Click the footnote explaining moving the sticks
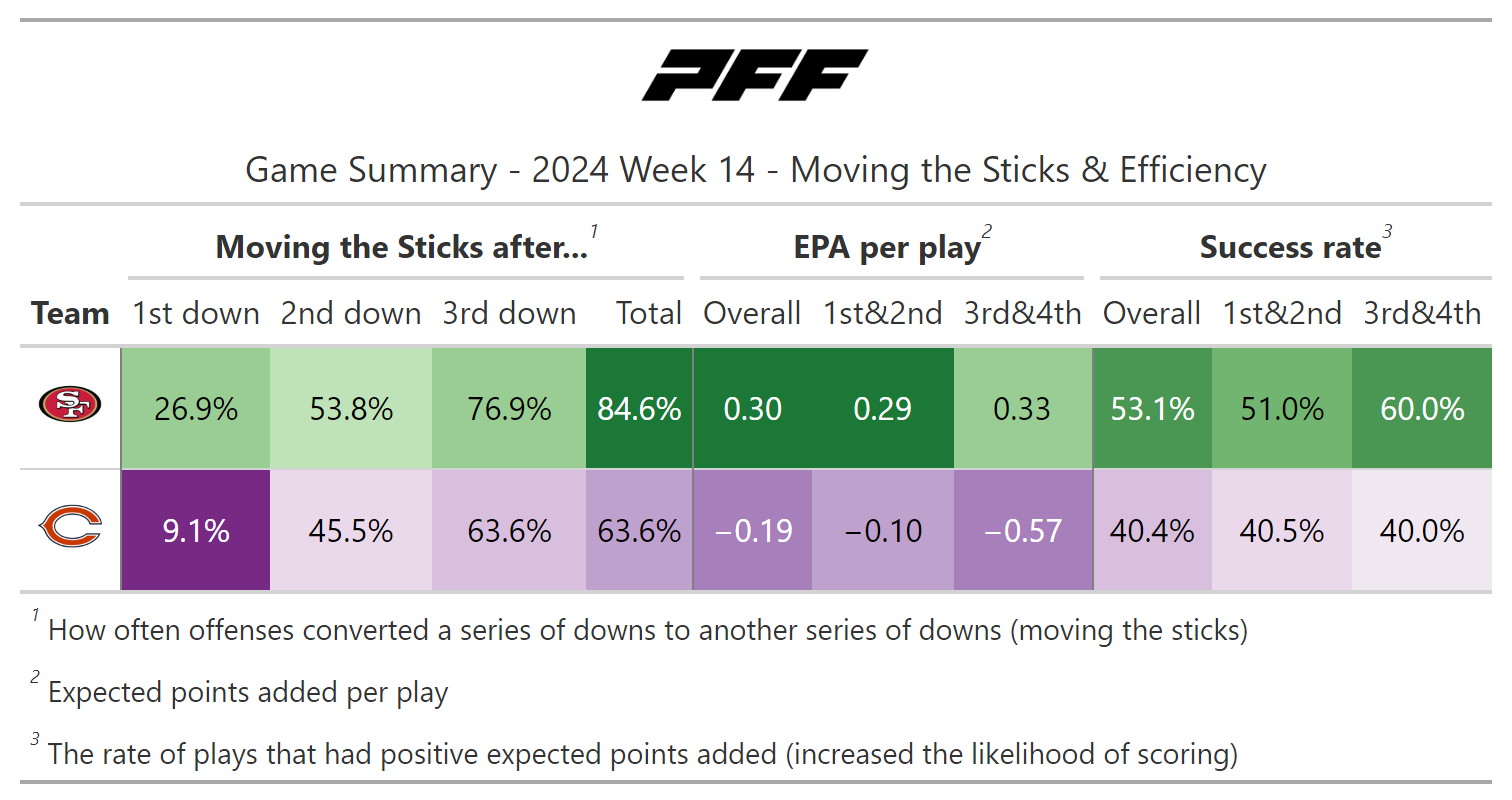The width and height of the screenshot is (1512, 800). 647,631
